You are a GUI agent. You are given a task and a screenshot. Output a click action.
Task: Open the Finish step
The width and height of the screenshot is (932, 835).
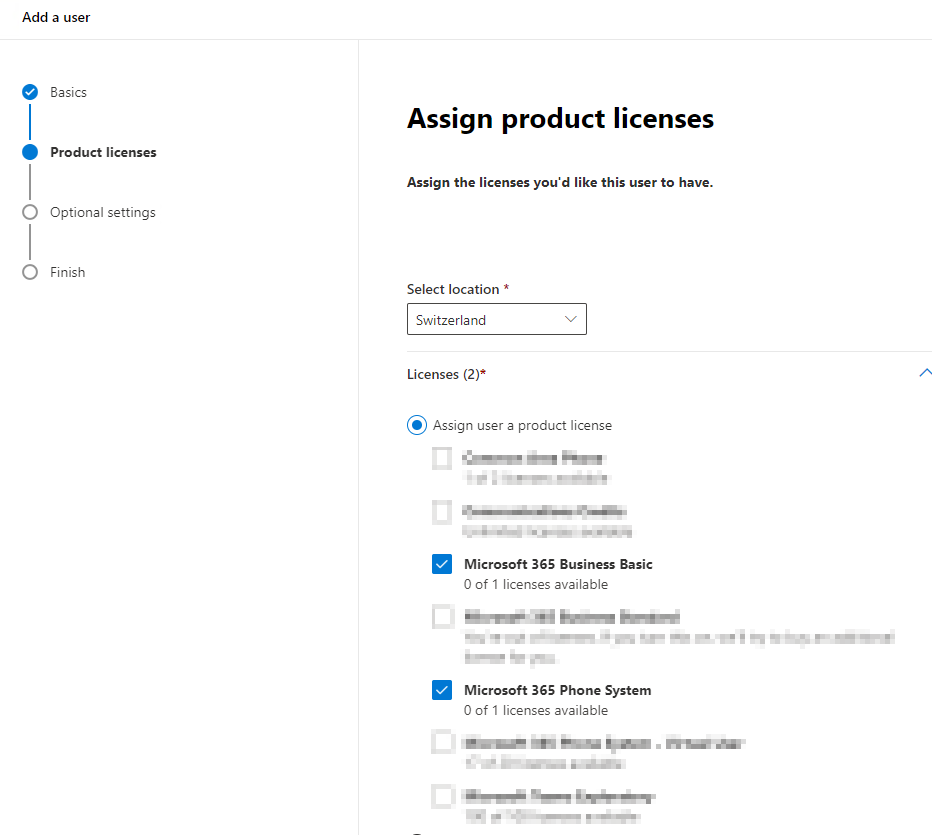[x=67, y=272]
